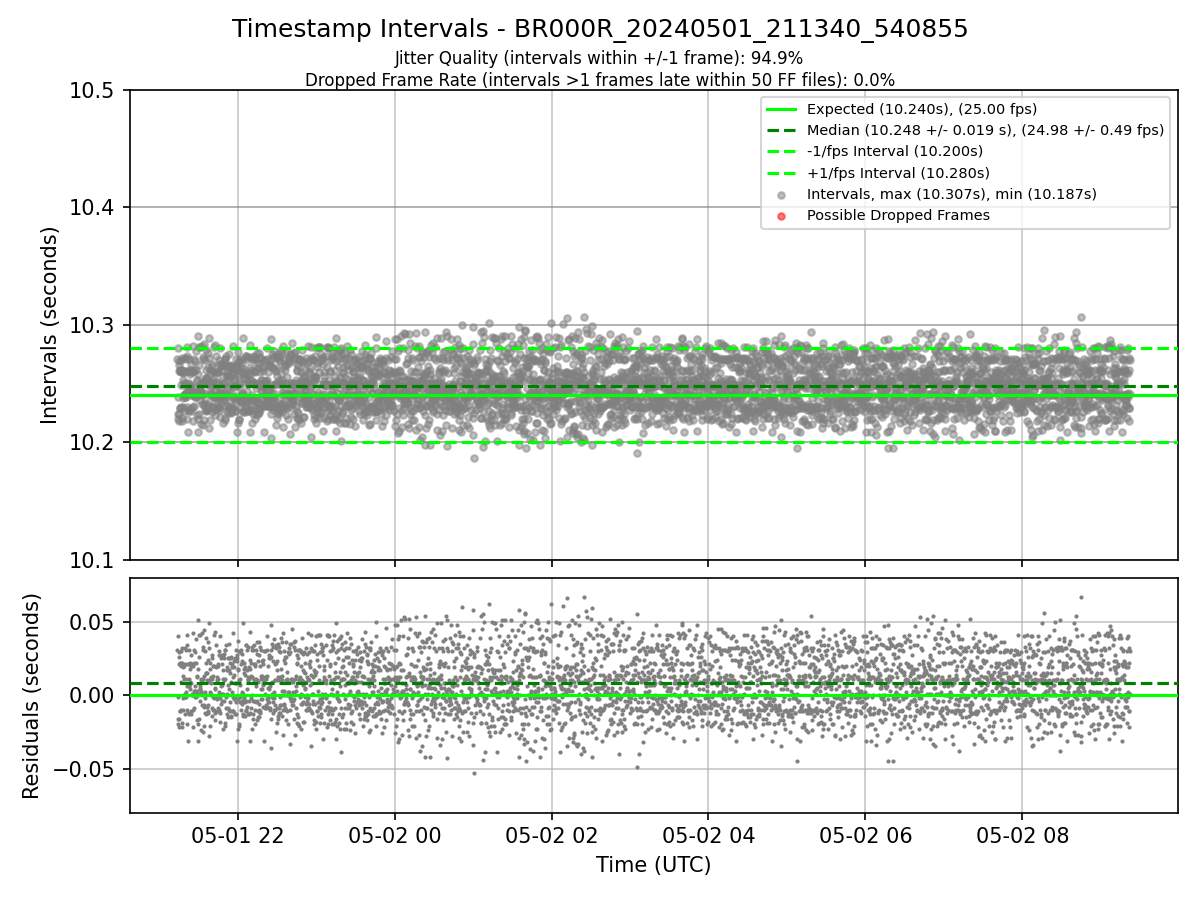1200x900 pixels.
Task: Click the '05-02 08' time tick label
Action: (x=1021, y=835)
